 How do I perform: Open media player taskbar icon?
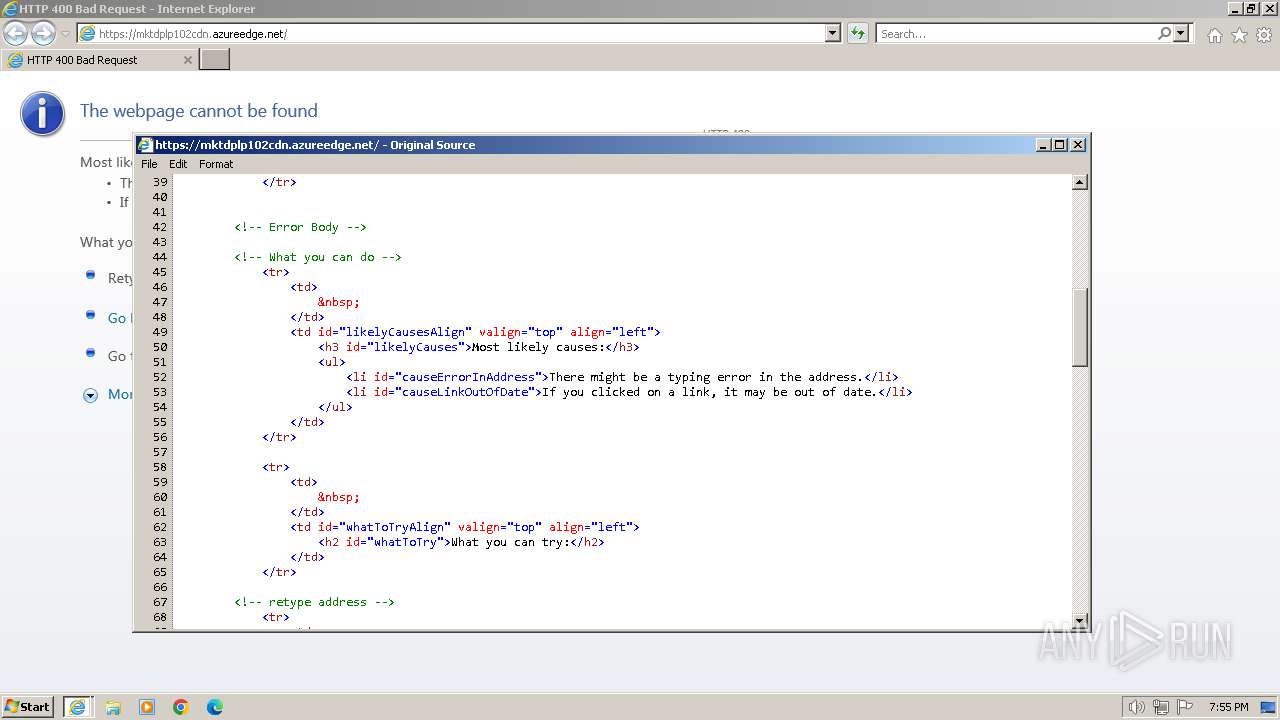(x=147, y=707)
